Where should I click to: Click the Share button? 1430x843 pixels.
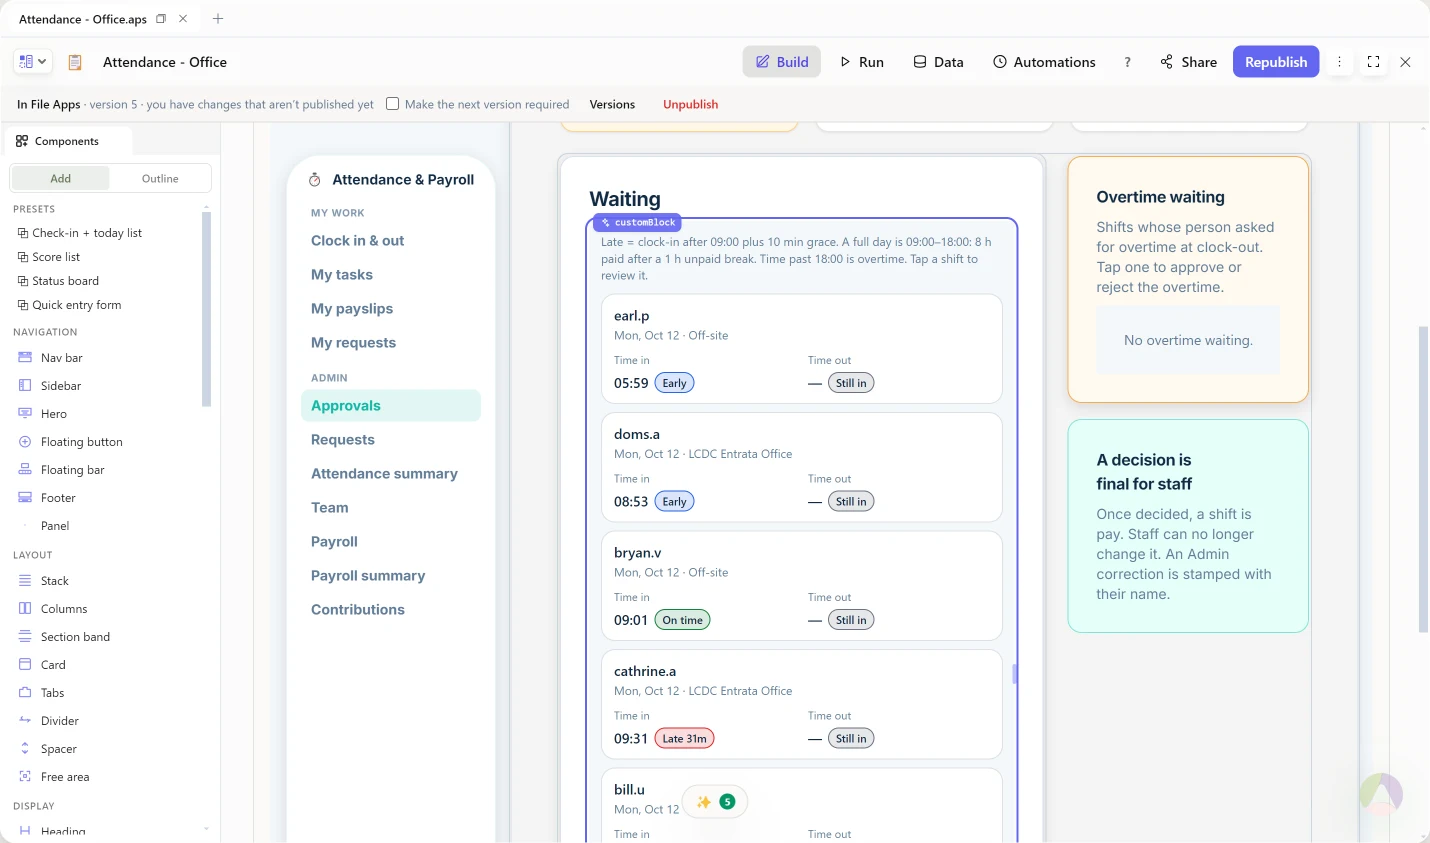1189,62
